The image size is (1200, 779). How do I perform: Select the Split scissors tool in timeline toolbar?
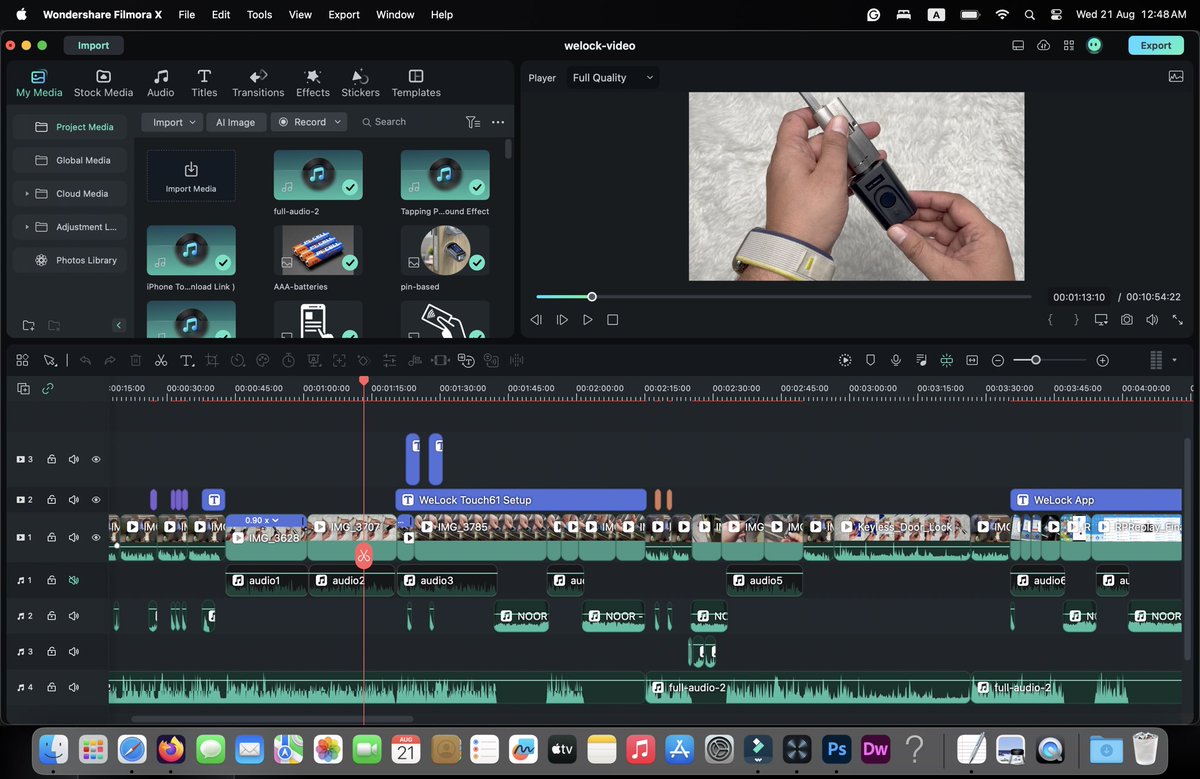pos(161,360)
